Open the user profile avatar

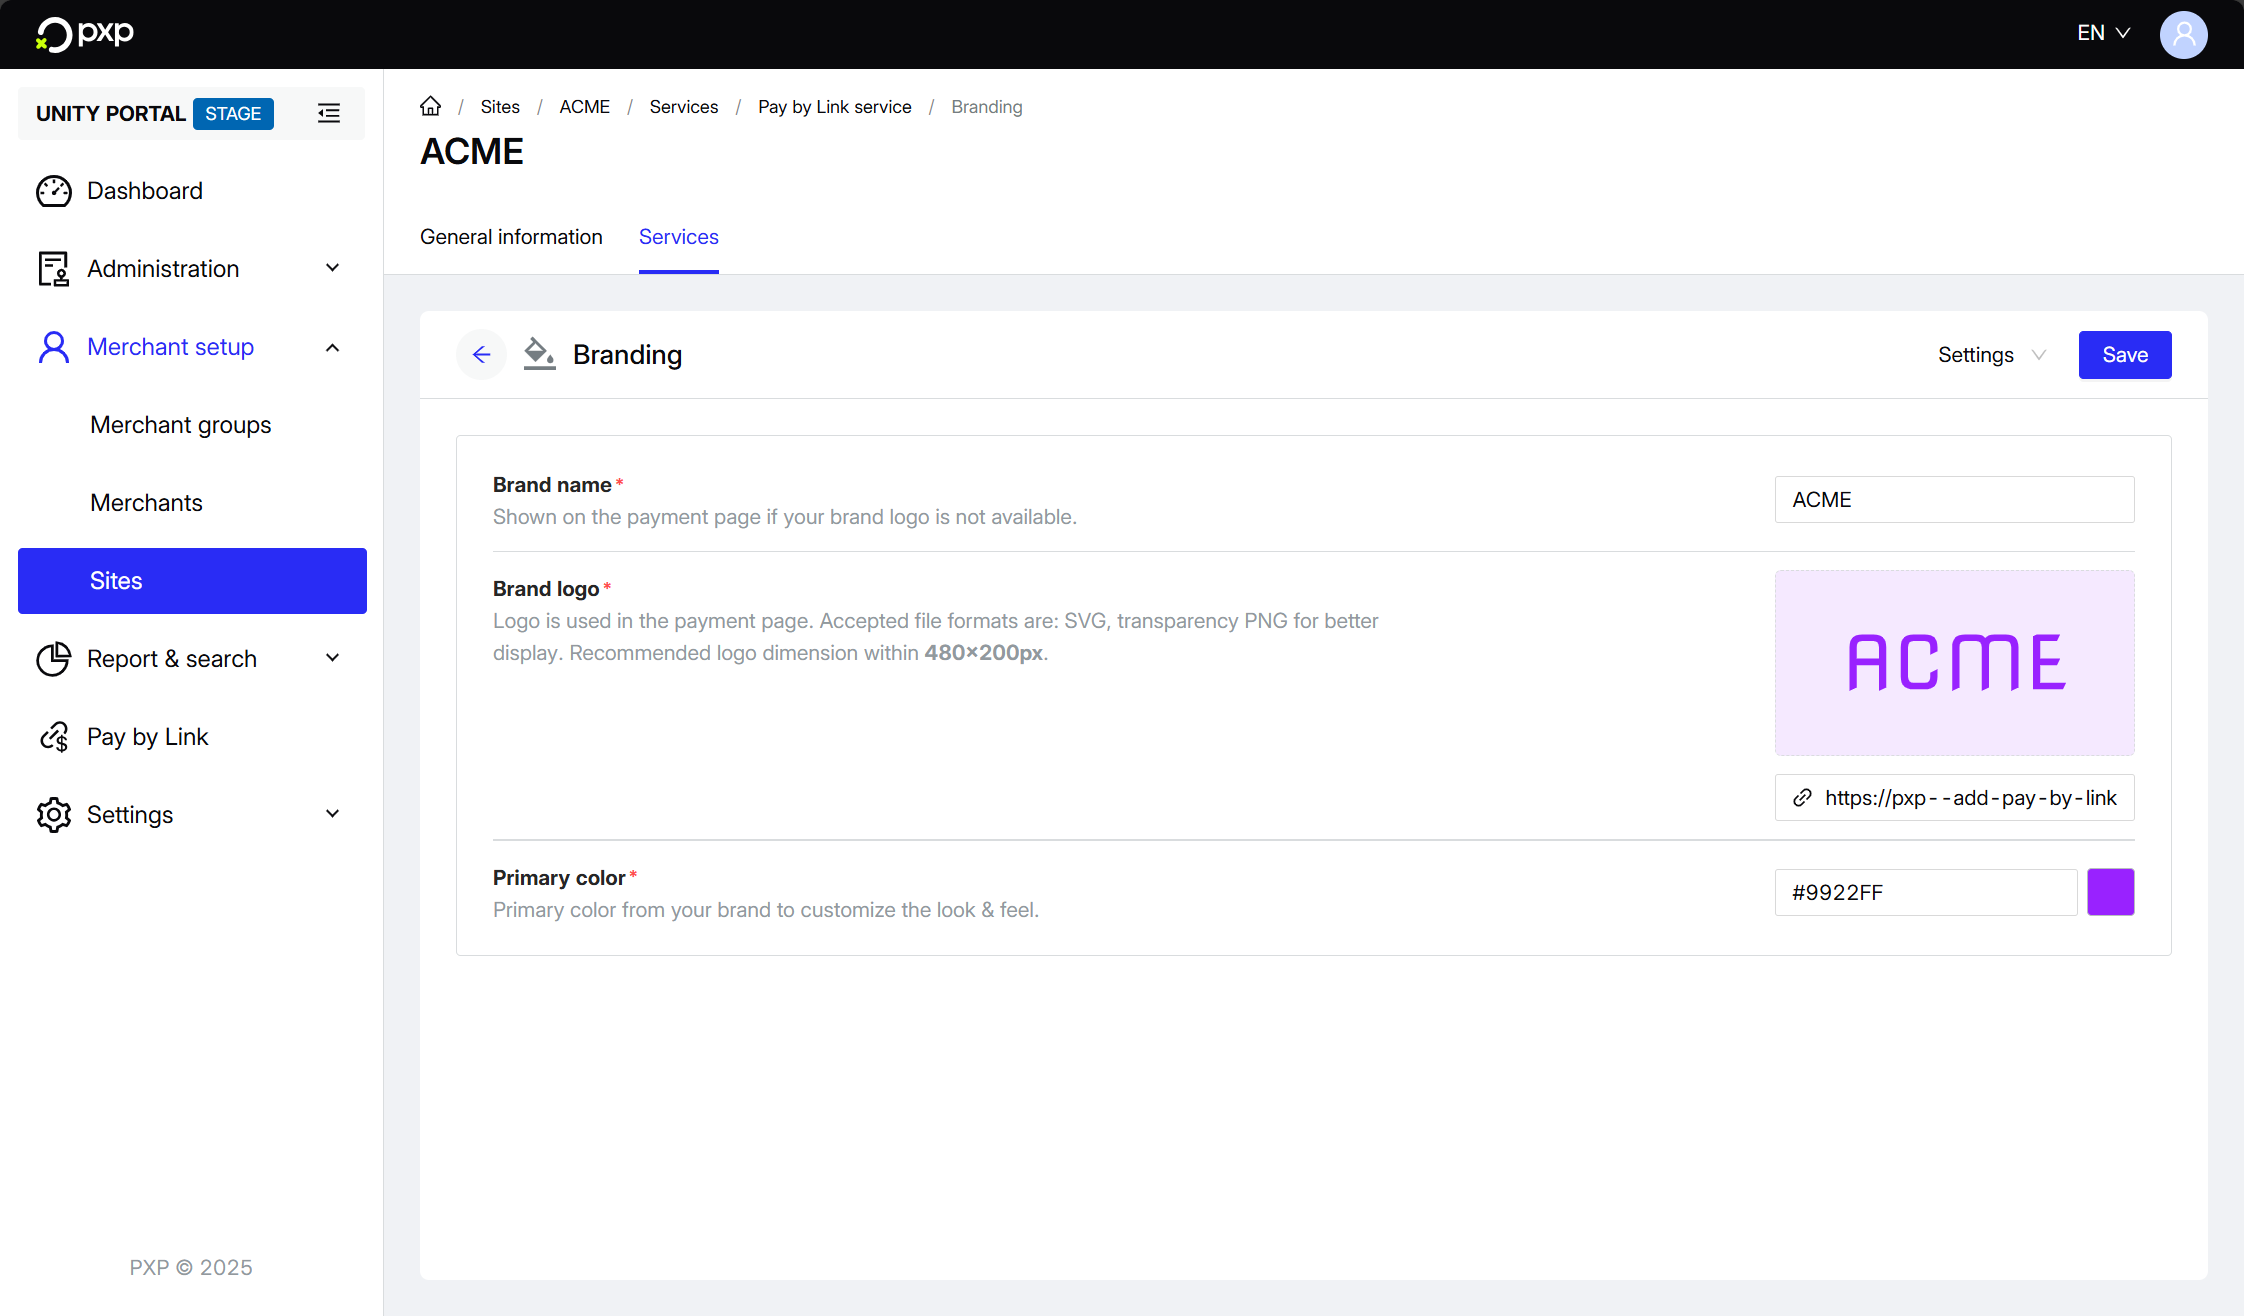[x=2183, y=34]
